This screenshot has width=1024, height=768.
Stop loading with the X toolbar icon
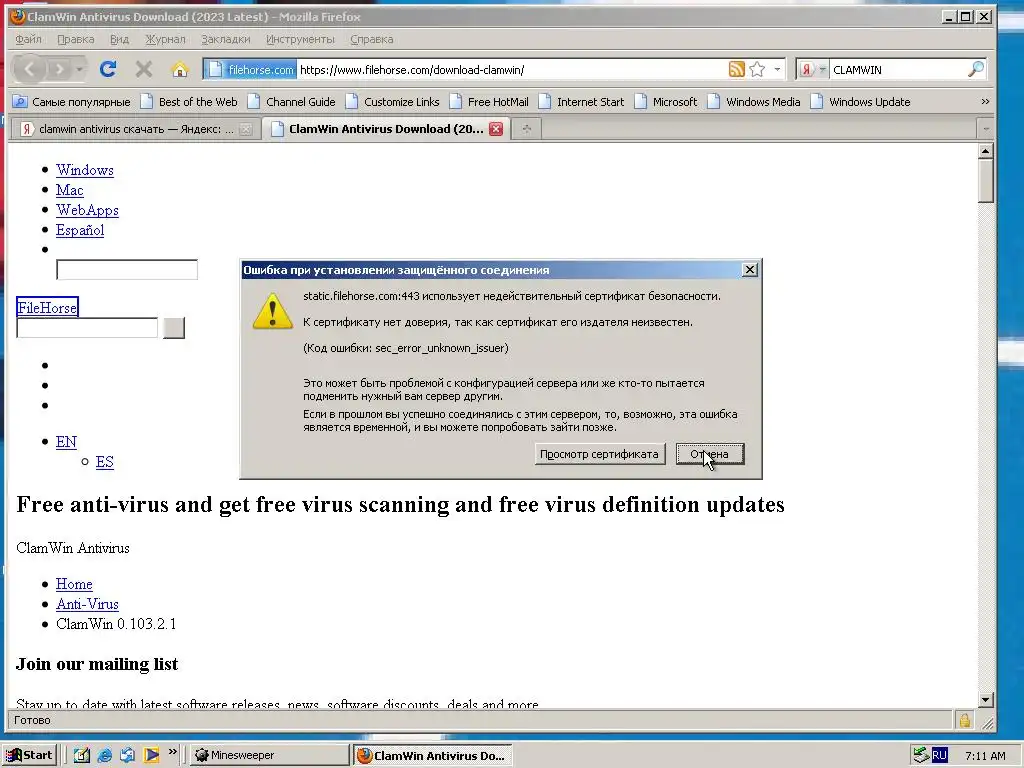144,69
